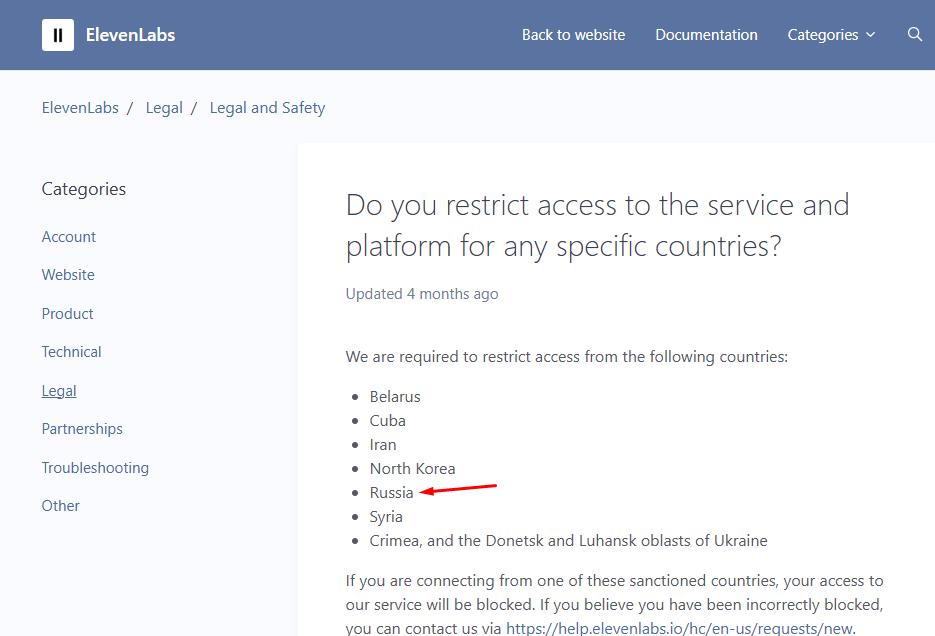935x636 pixels.
Task: Open Legal and Safety breadcrumb
Action: pyautogui.click(x=267, y=108)
